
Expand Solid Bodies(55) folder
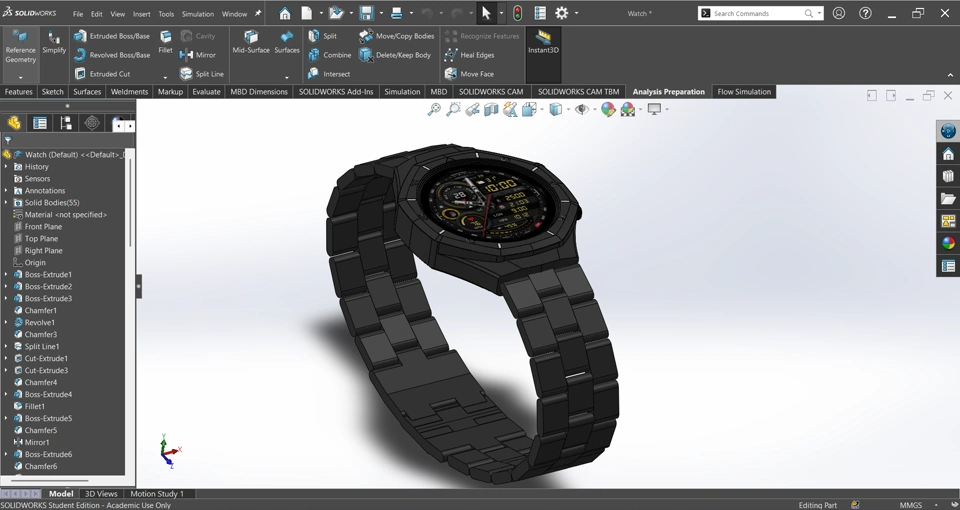[6, 203]
